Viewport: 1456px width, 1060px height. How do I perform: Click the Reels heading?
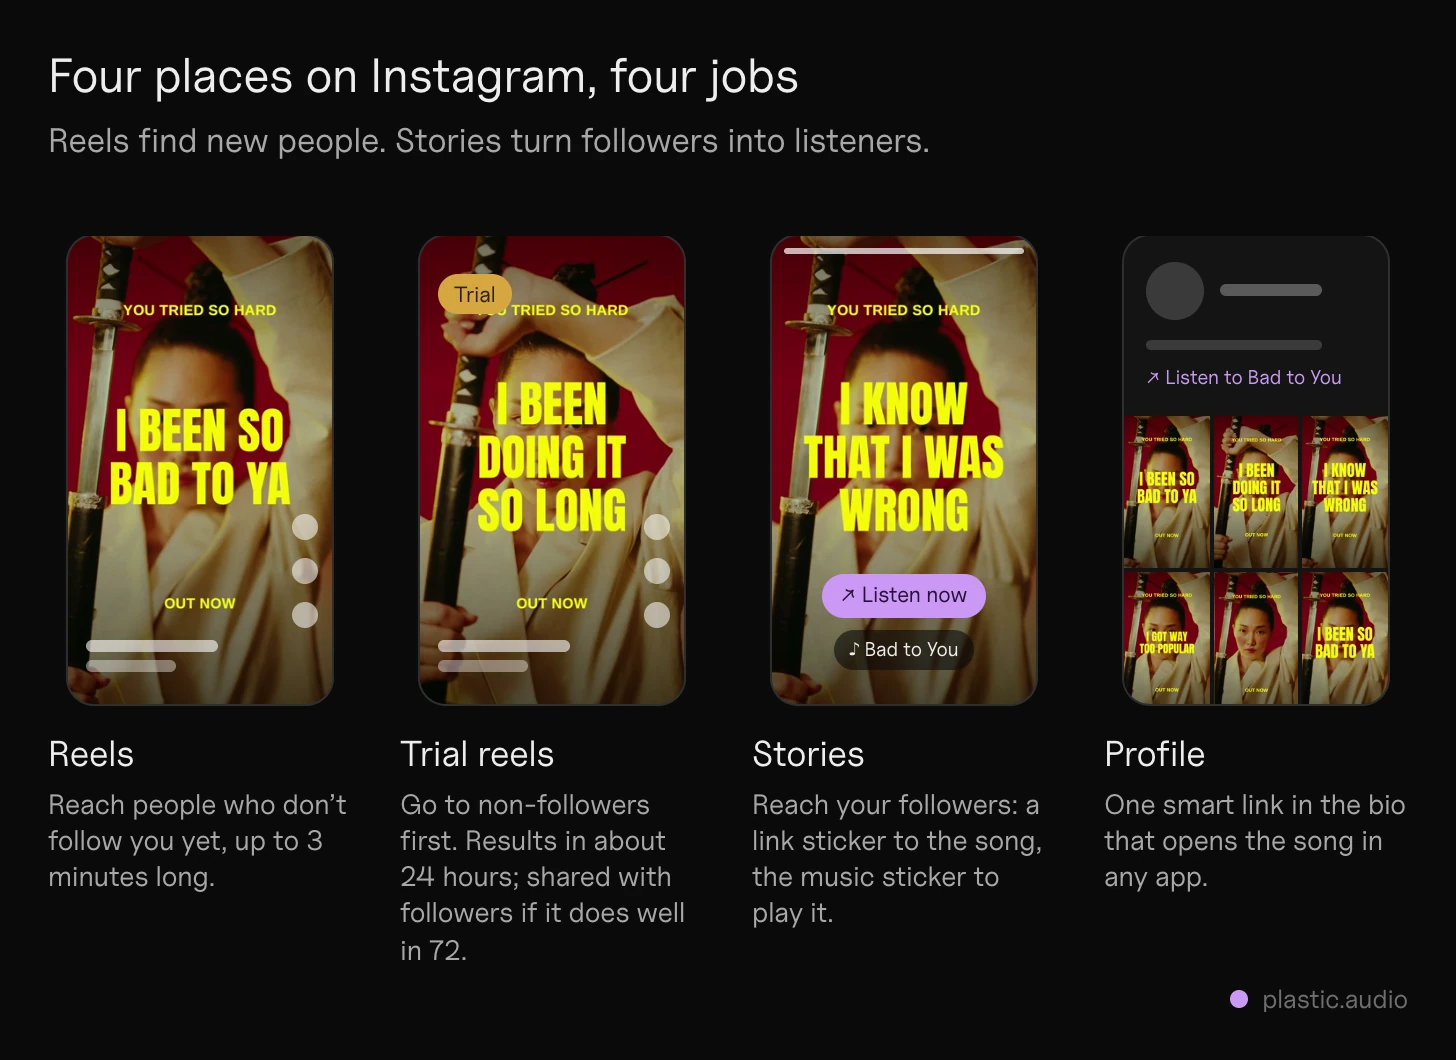(91, 754)
